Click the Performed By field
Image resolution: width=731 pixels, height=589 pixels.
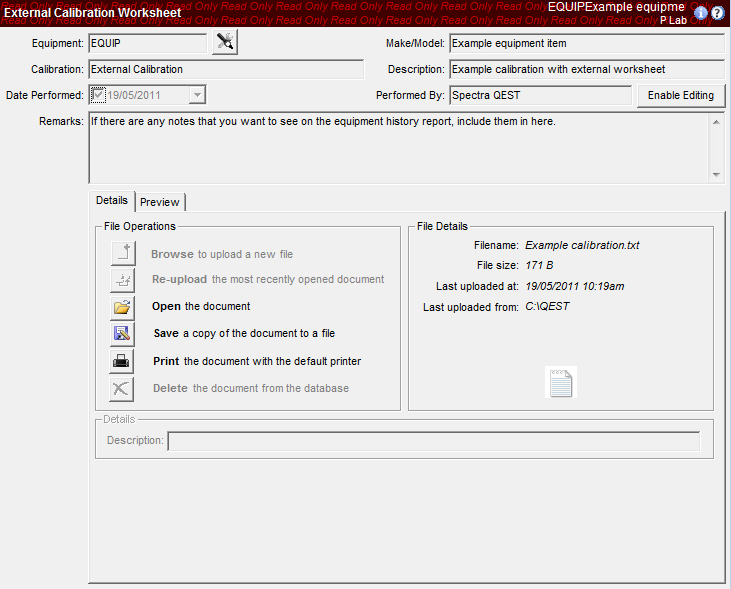tap(539, 95)
